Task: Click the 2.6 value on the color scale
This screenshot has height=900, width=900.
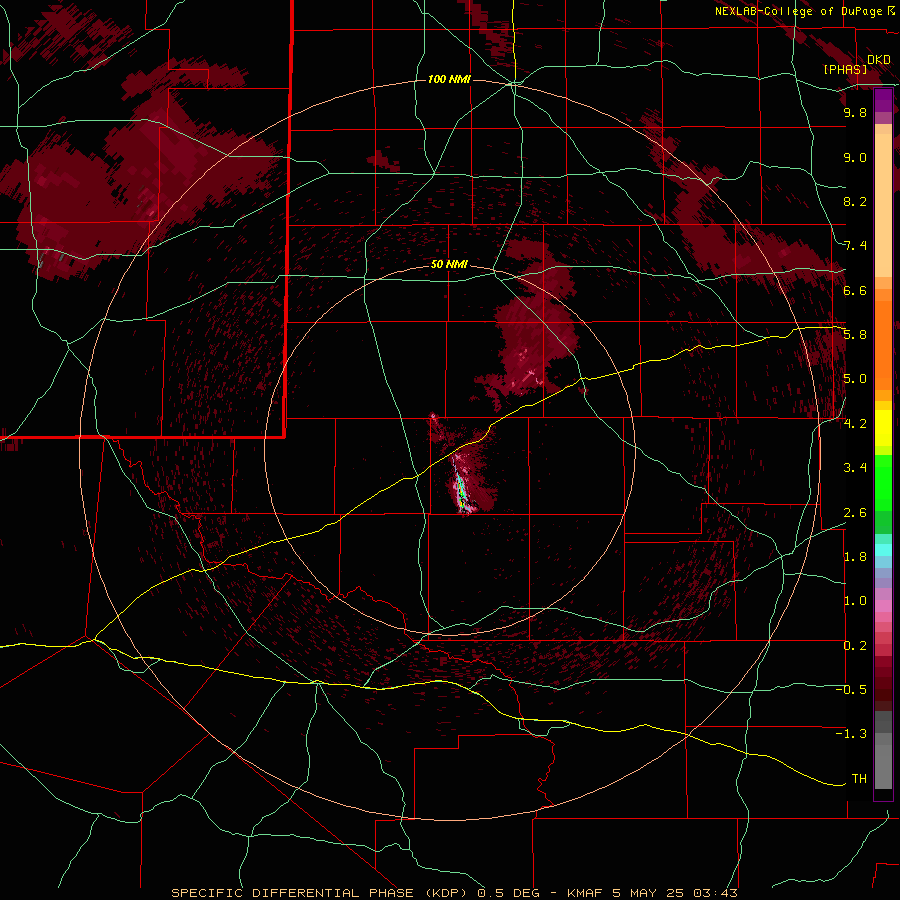Action: point(855,513)
